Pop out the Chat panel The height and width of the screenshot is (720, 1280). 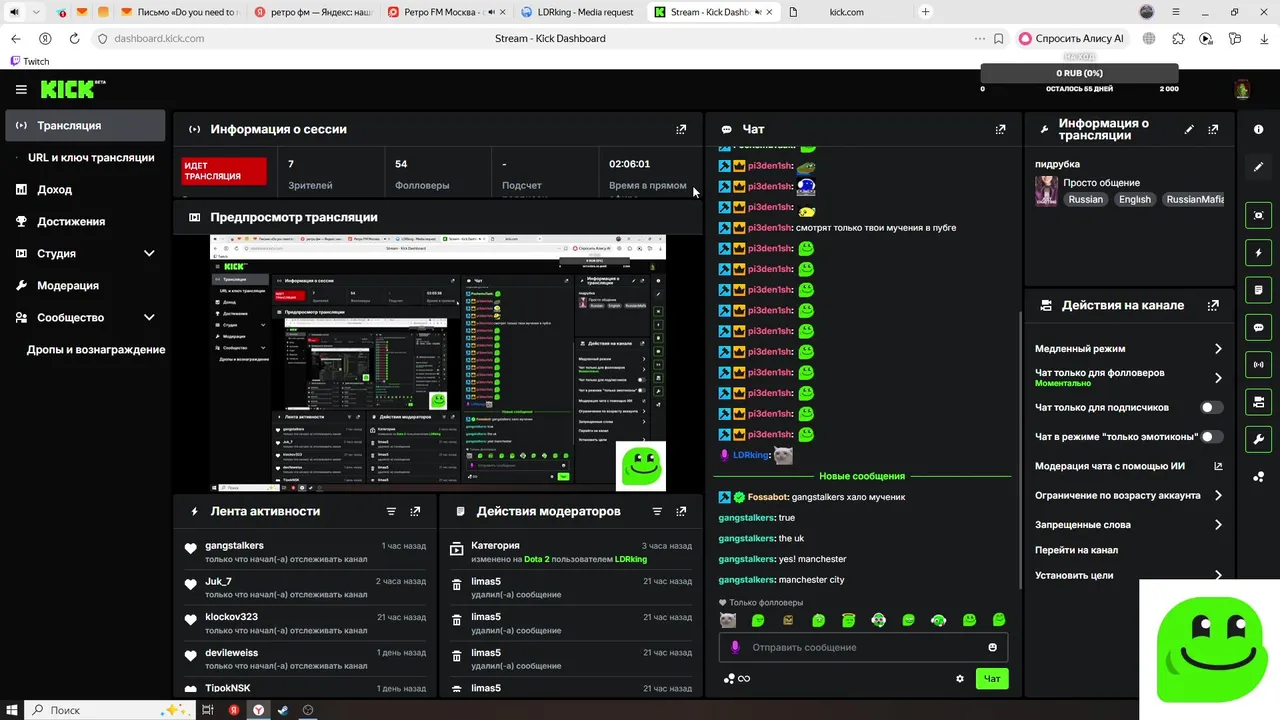tap(1000, 129)
